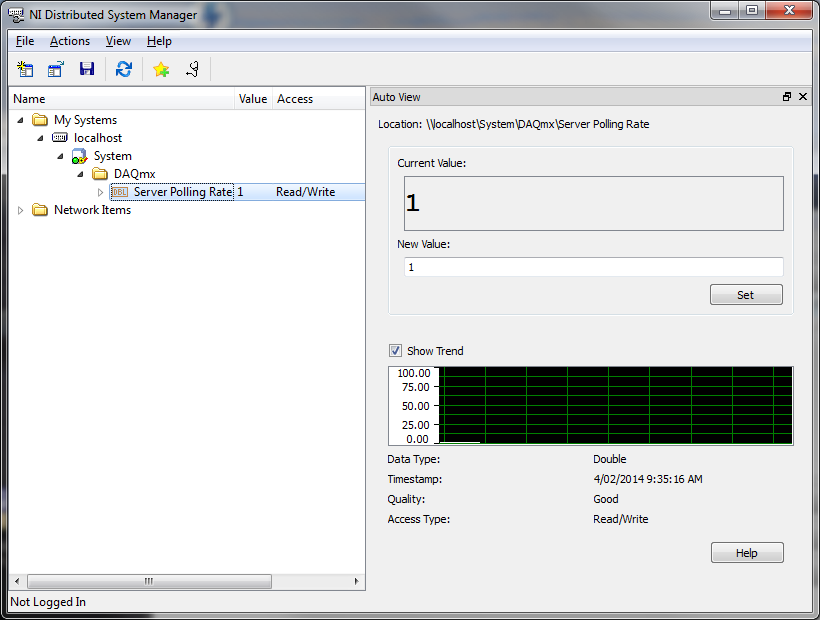Maximize the Distributed System Manager window

pyautogui.click(x=752, y=11)
